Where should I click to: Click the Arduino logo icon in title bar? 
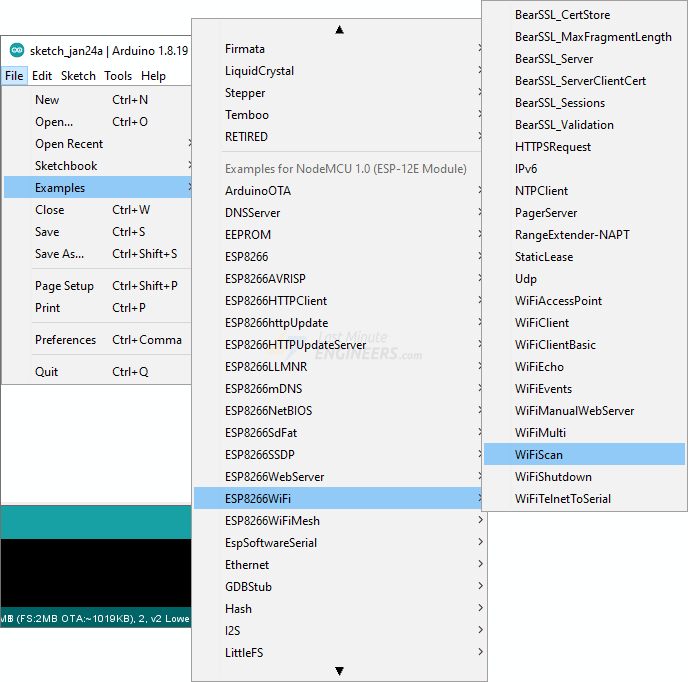pyautogui.click(x=17, y=50)
